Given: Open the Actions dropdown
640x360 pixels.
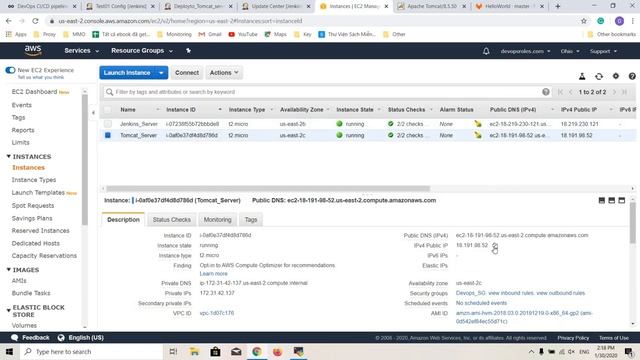Looking at the screenshot, I should tap(224, 73).
